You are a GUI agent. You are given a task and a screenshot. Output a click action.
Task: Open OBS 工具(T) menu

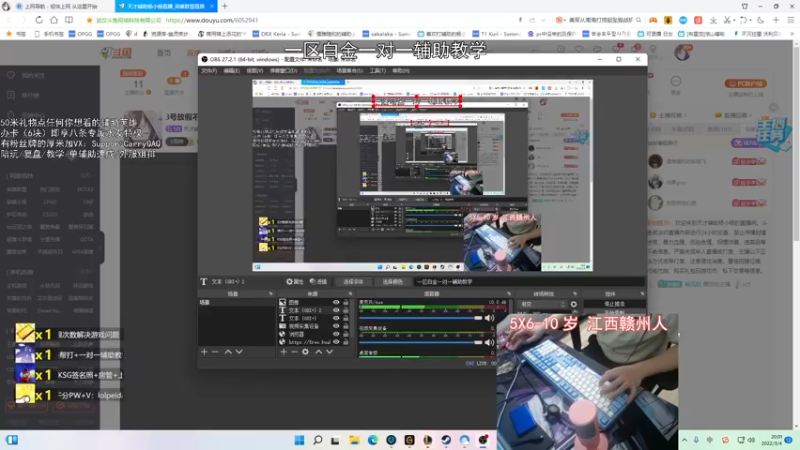coord(378,70)
